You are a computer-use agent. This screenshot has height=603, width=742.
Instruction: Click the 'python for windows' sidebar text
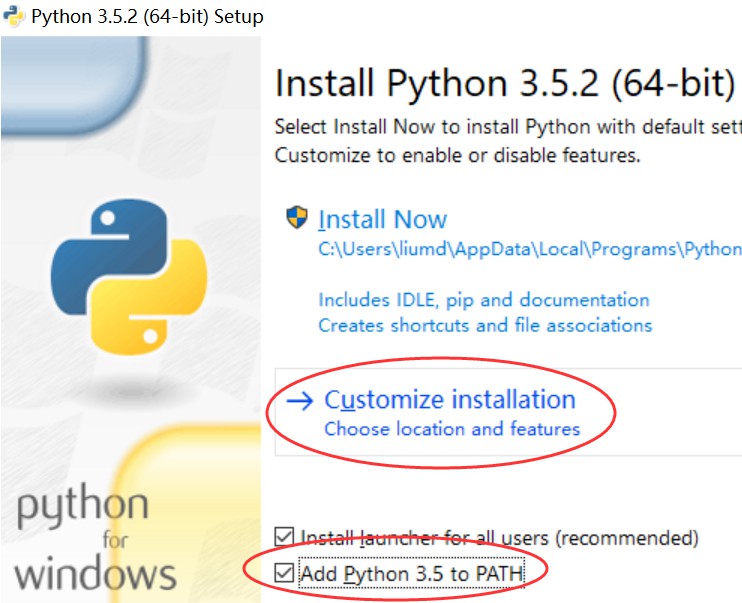click(x=95, y=538)
